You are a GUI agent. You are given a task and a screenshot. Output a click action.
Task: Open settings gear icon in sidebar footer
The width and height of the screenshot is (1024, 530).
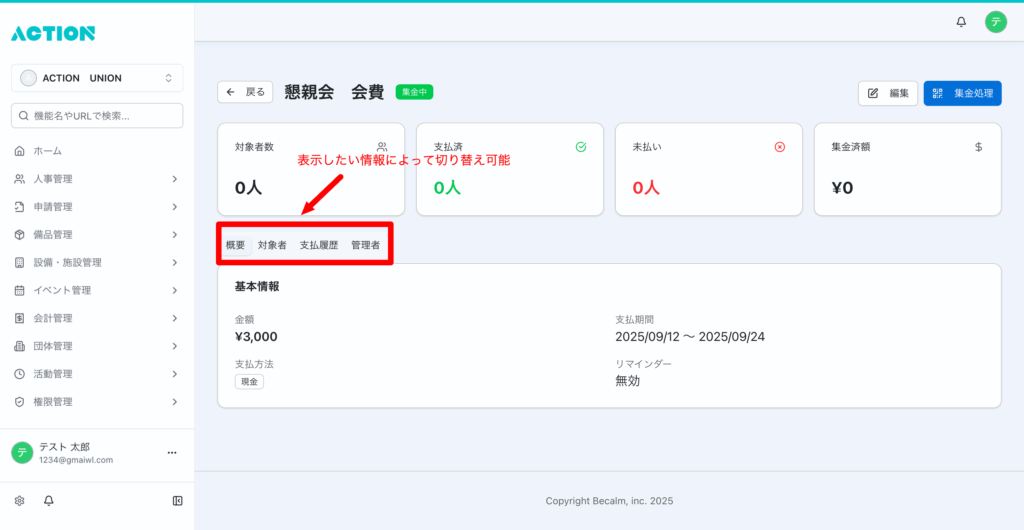click(19, 500)
